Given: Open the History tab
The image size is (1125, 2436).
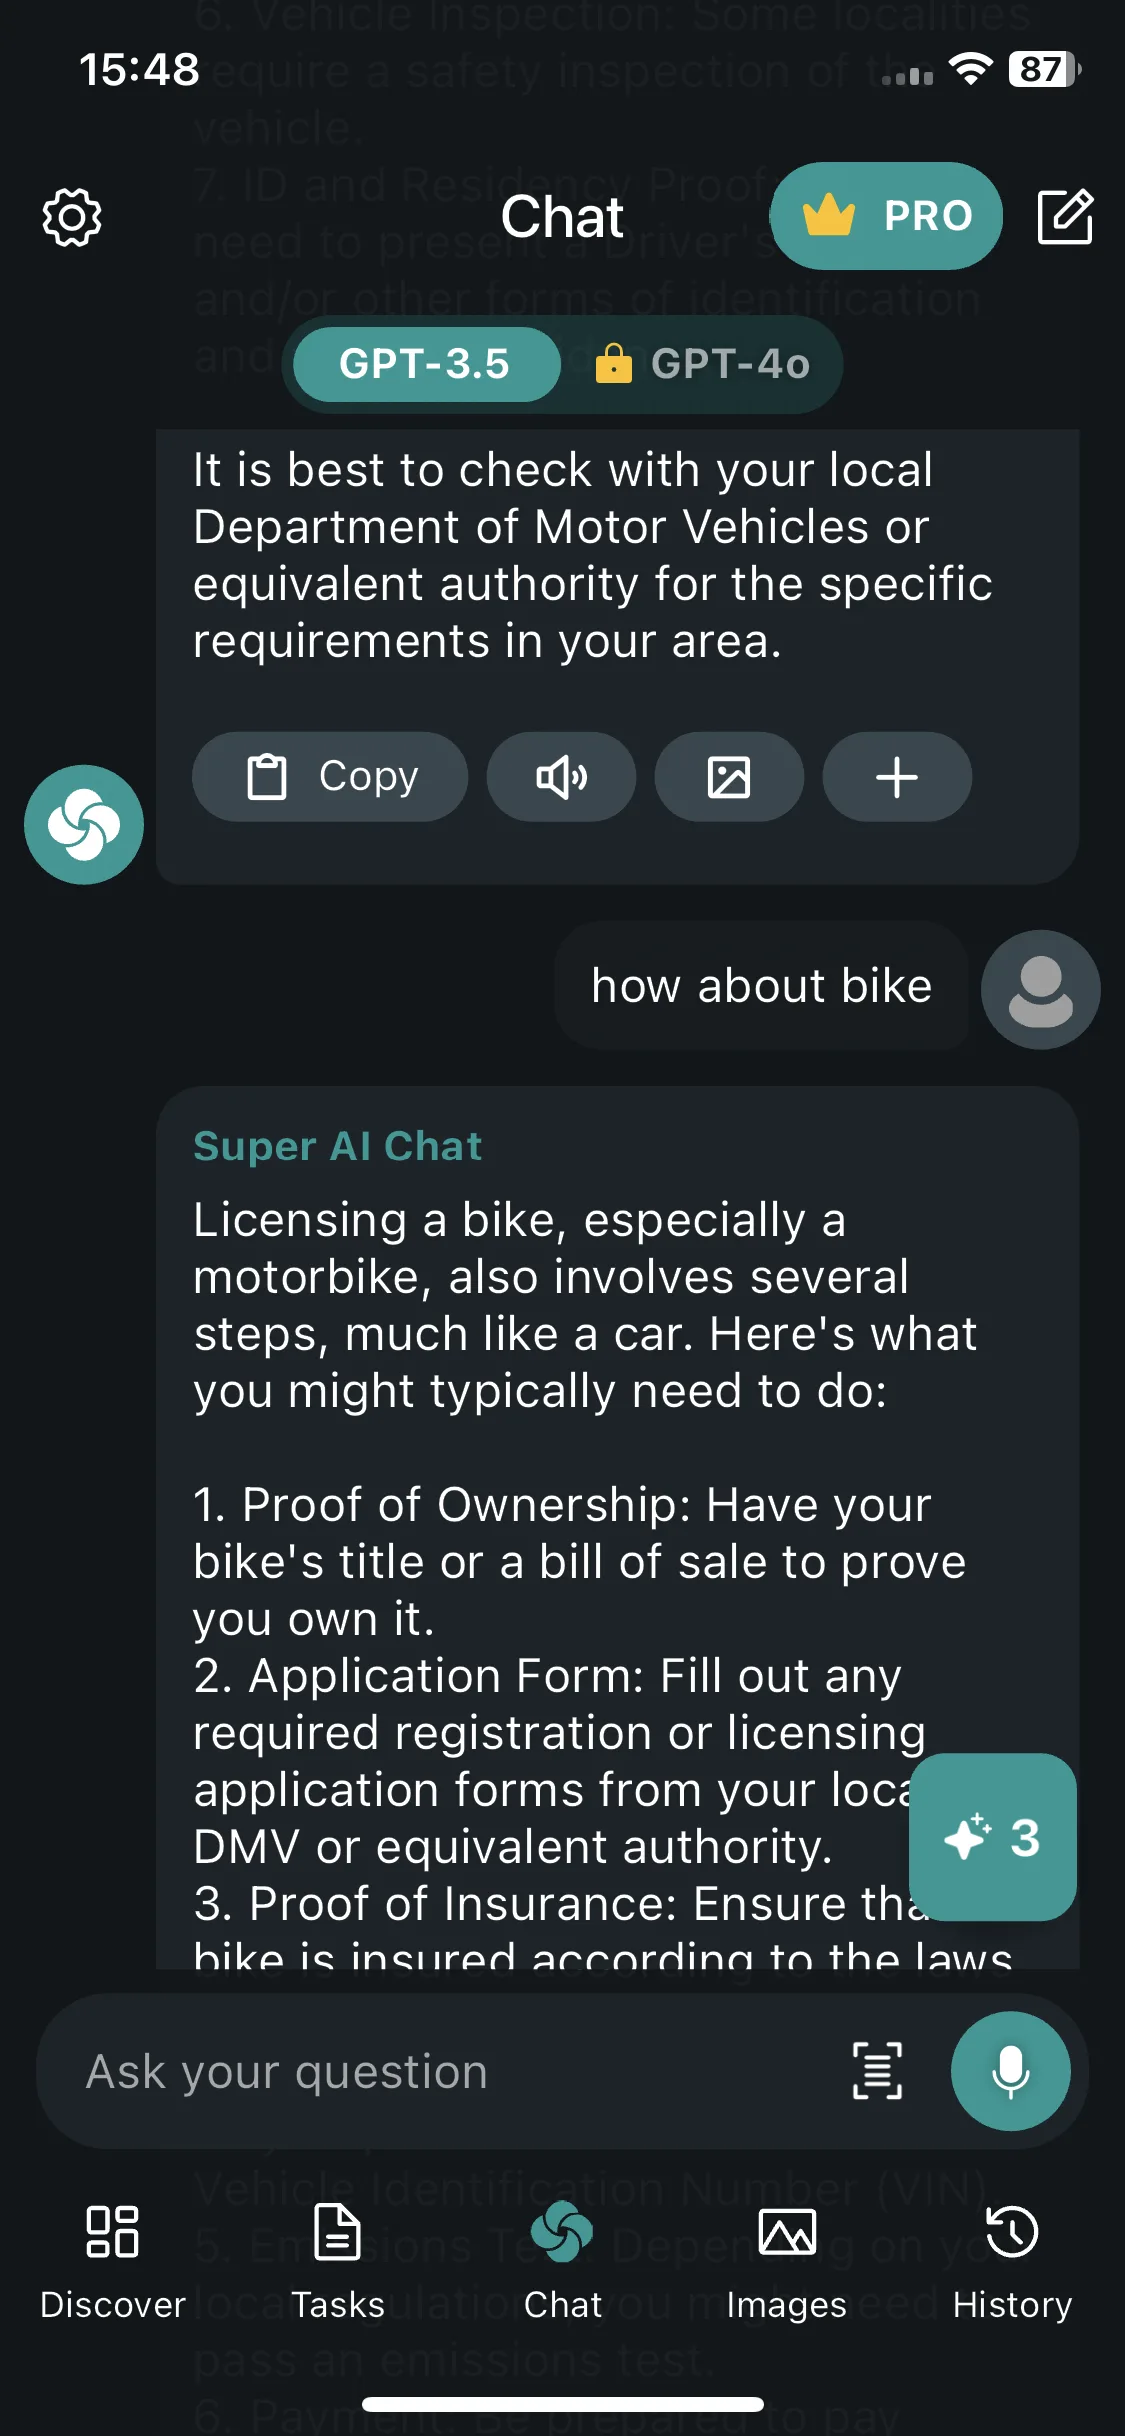Looking at the screenshot, I should (1012, 2262).
